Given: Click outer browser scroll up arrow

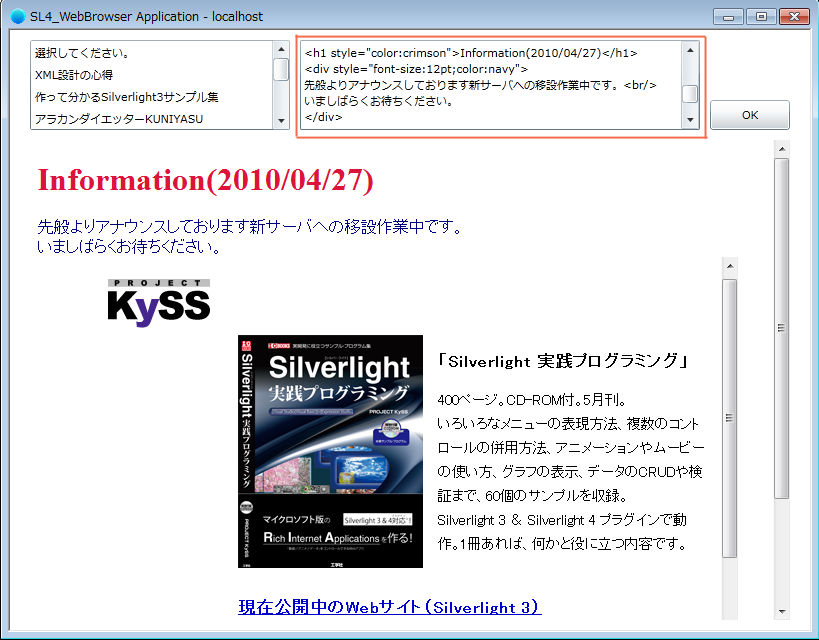Looking at the screenshot, I should coord(782,149).
